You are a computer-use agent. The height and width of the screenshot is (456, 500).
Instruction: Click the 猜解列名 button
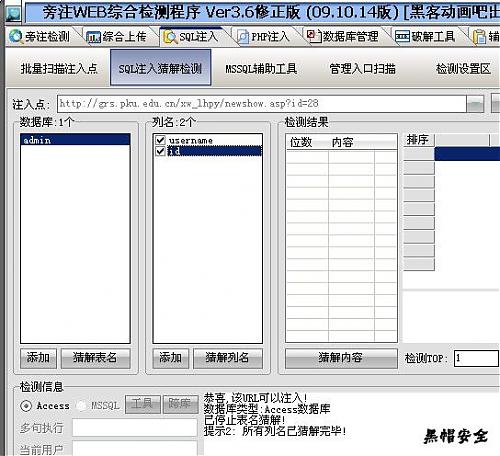point(228,358)
